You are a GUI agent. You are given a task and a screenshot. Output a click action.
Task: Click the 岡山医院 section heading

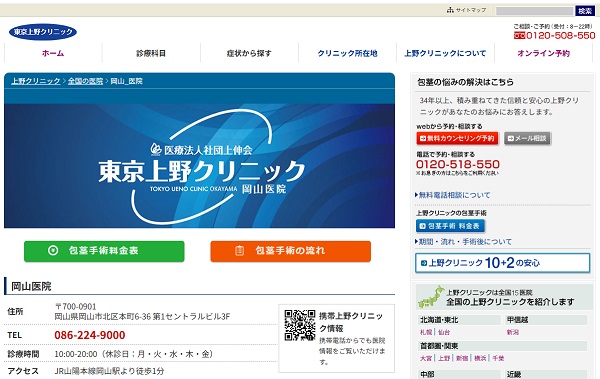tap(31, 286)
